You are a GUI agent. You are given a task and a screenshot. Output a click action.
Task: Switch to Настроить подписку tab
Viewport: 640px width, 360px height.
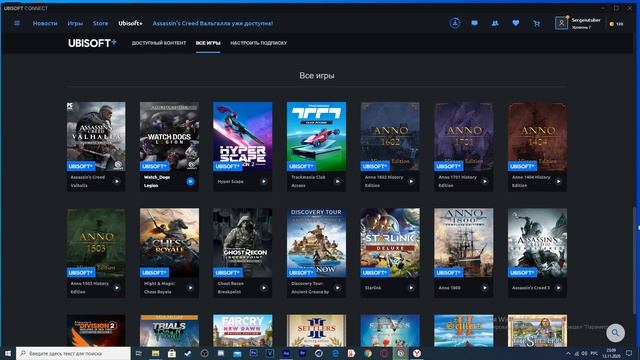259,43
